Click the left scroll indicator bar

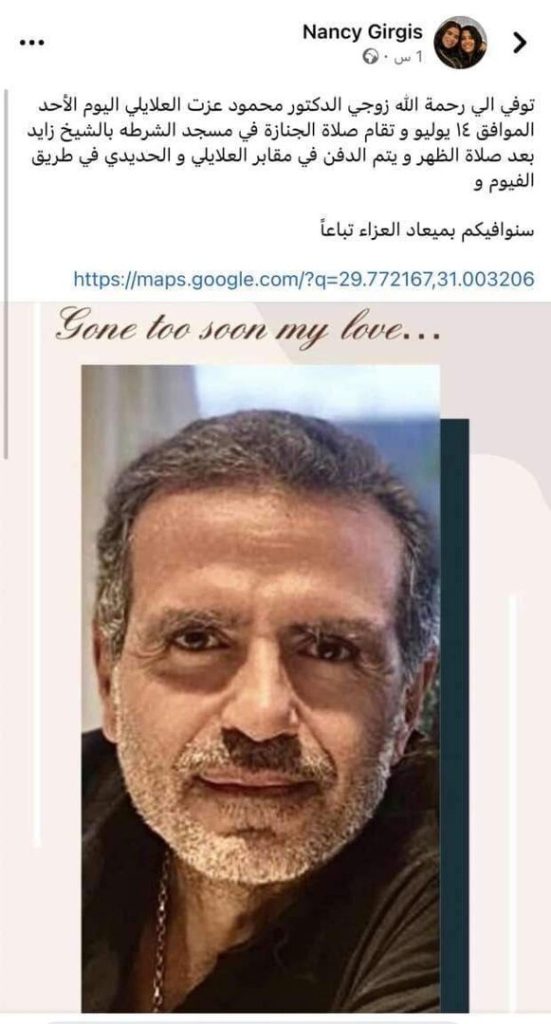pos(7,274)
